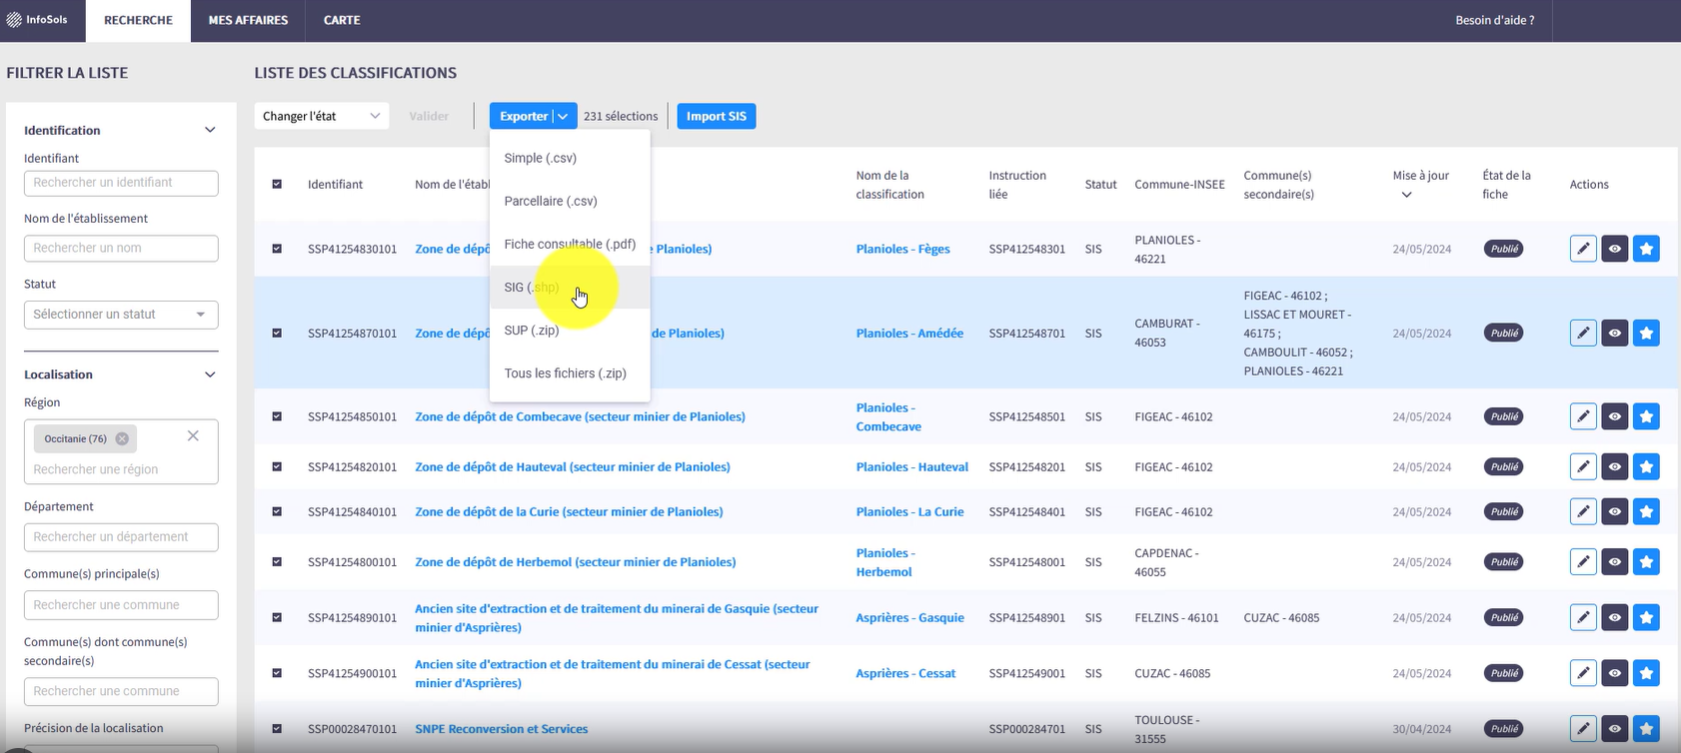The width and height of the screenshot is (1681, 753).
Task: Switch to the CARTE tab
Action: coord(342,20)
